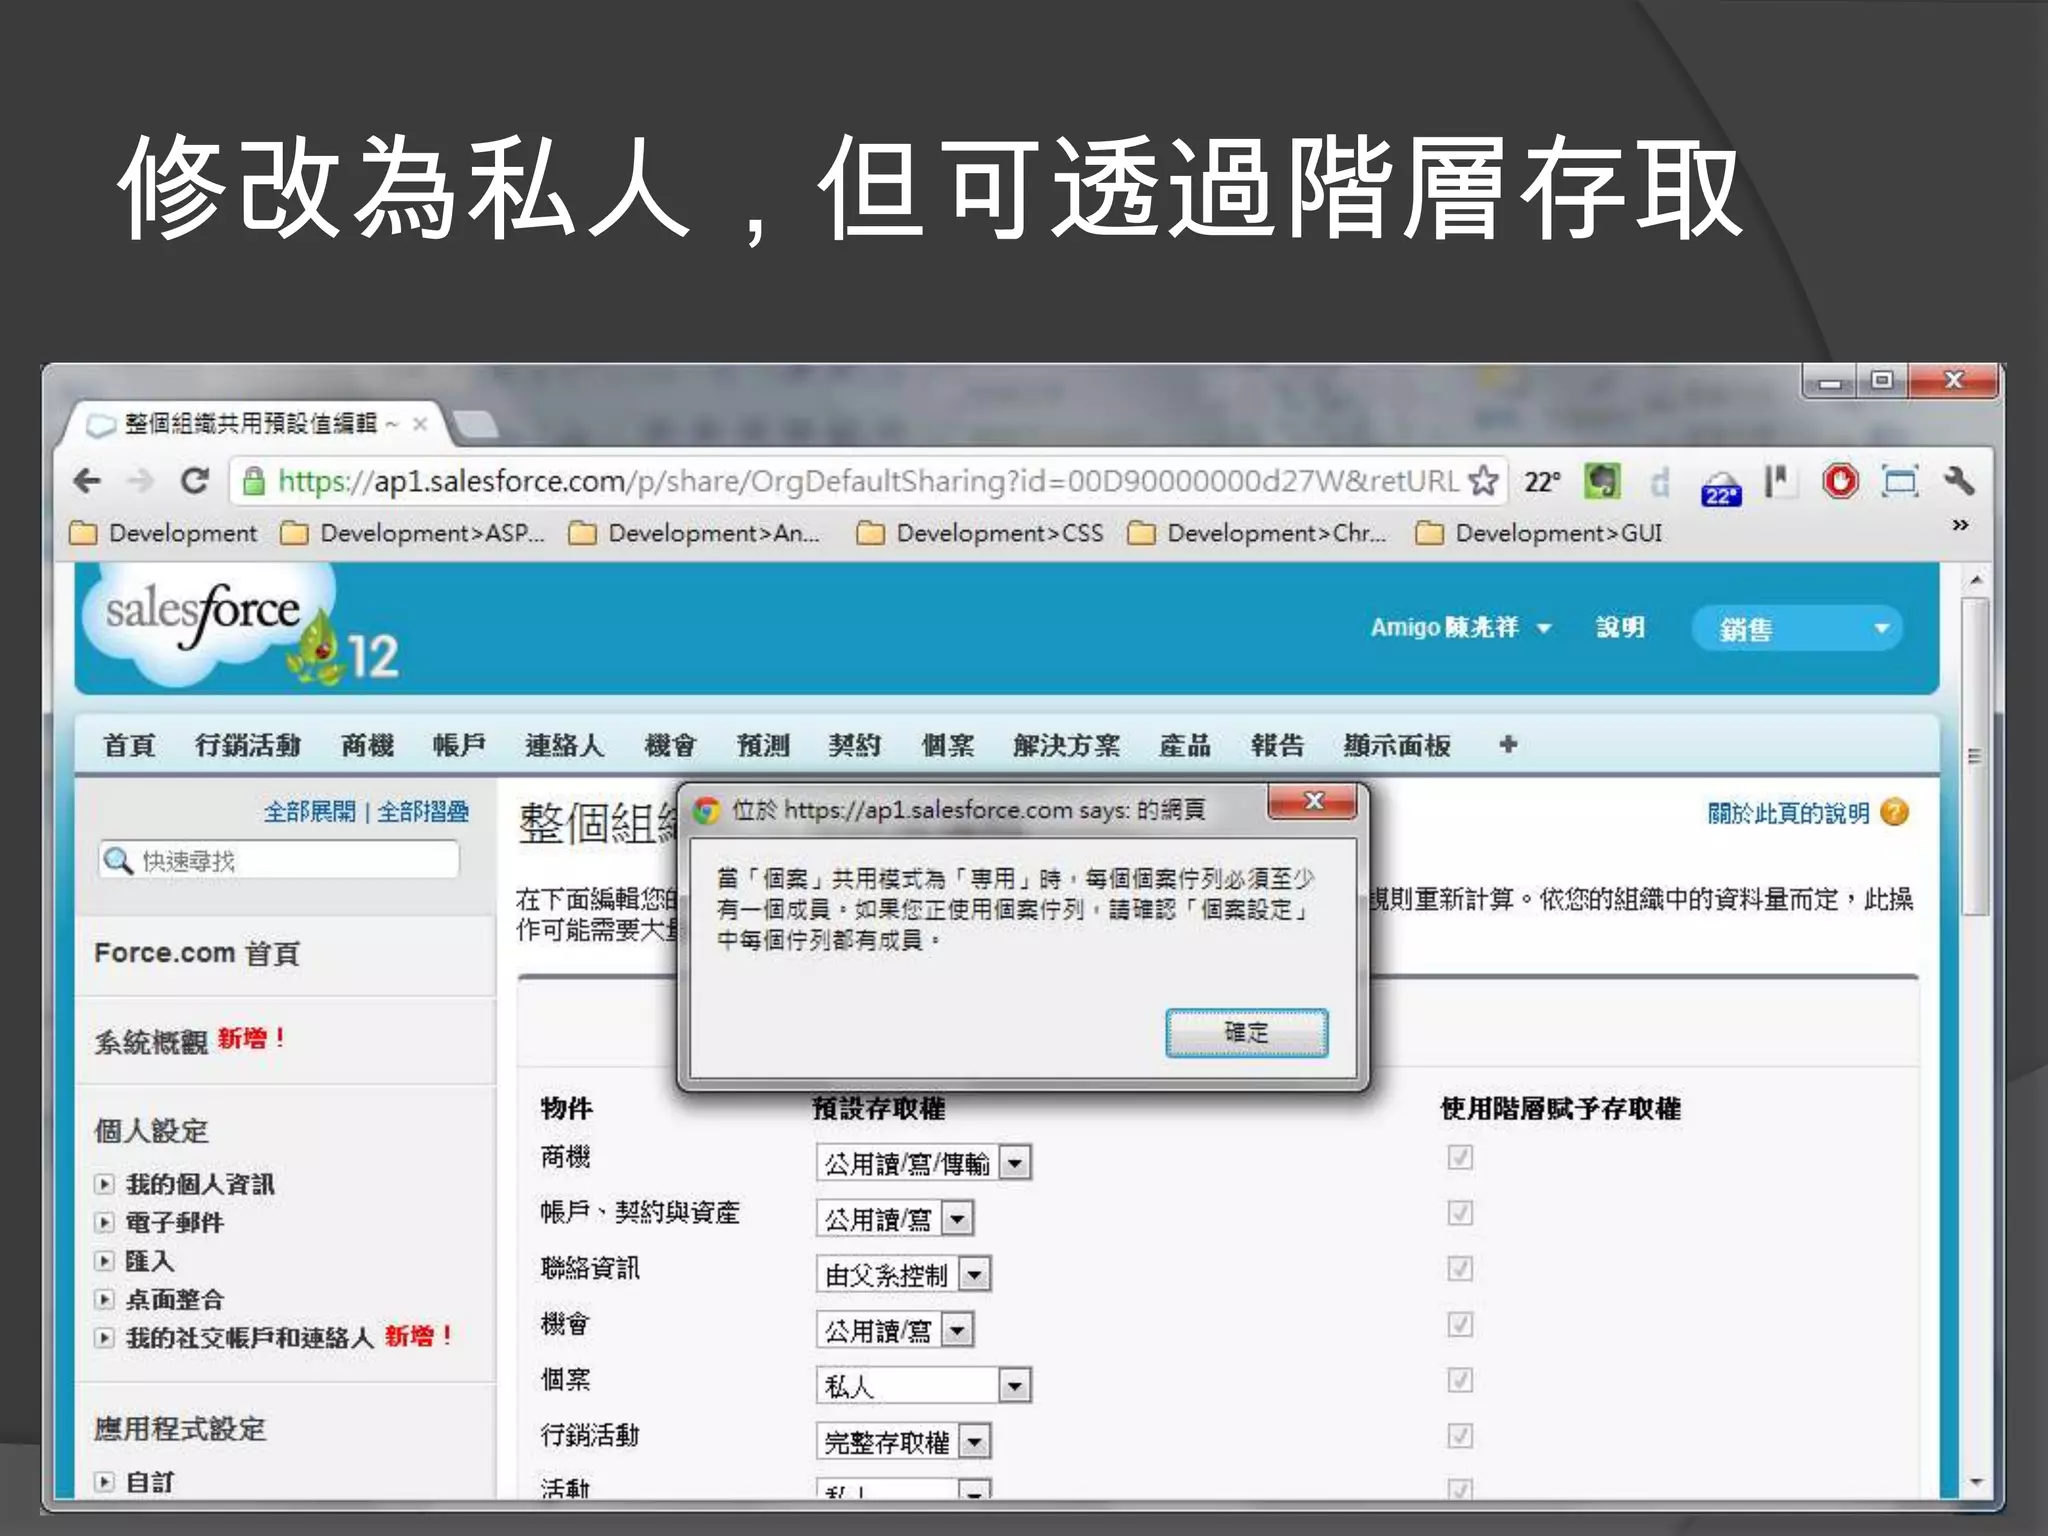Viewport: 2048px width, 1536px height.
Task: Expand 我的個人資訊 in sidebar
Action: [104, 1184]
